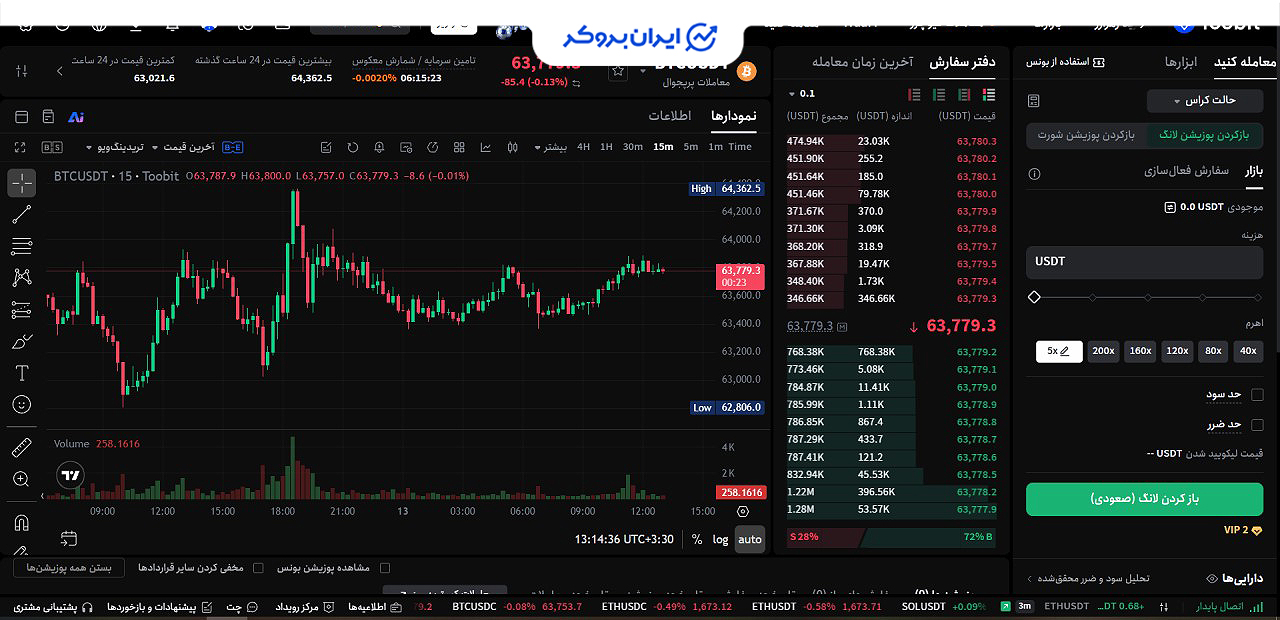Viewport: 1280px width, 620px height.
Task: Pick the text annotation tool
Action: tap(21, 373)
